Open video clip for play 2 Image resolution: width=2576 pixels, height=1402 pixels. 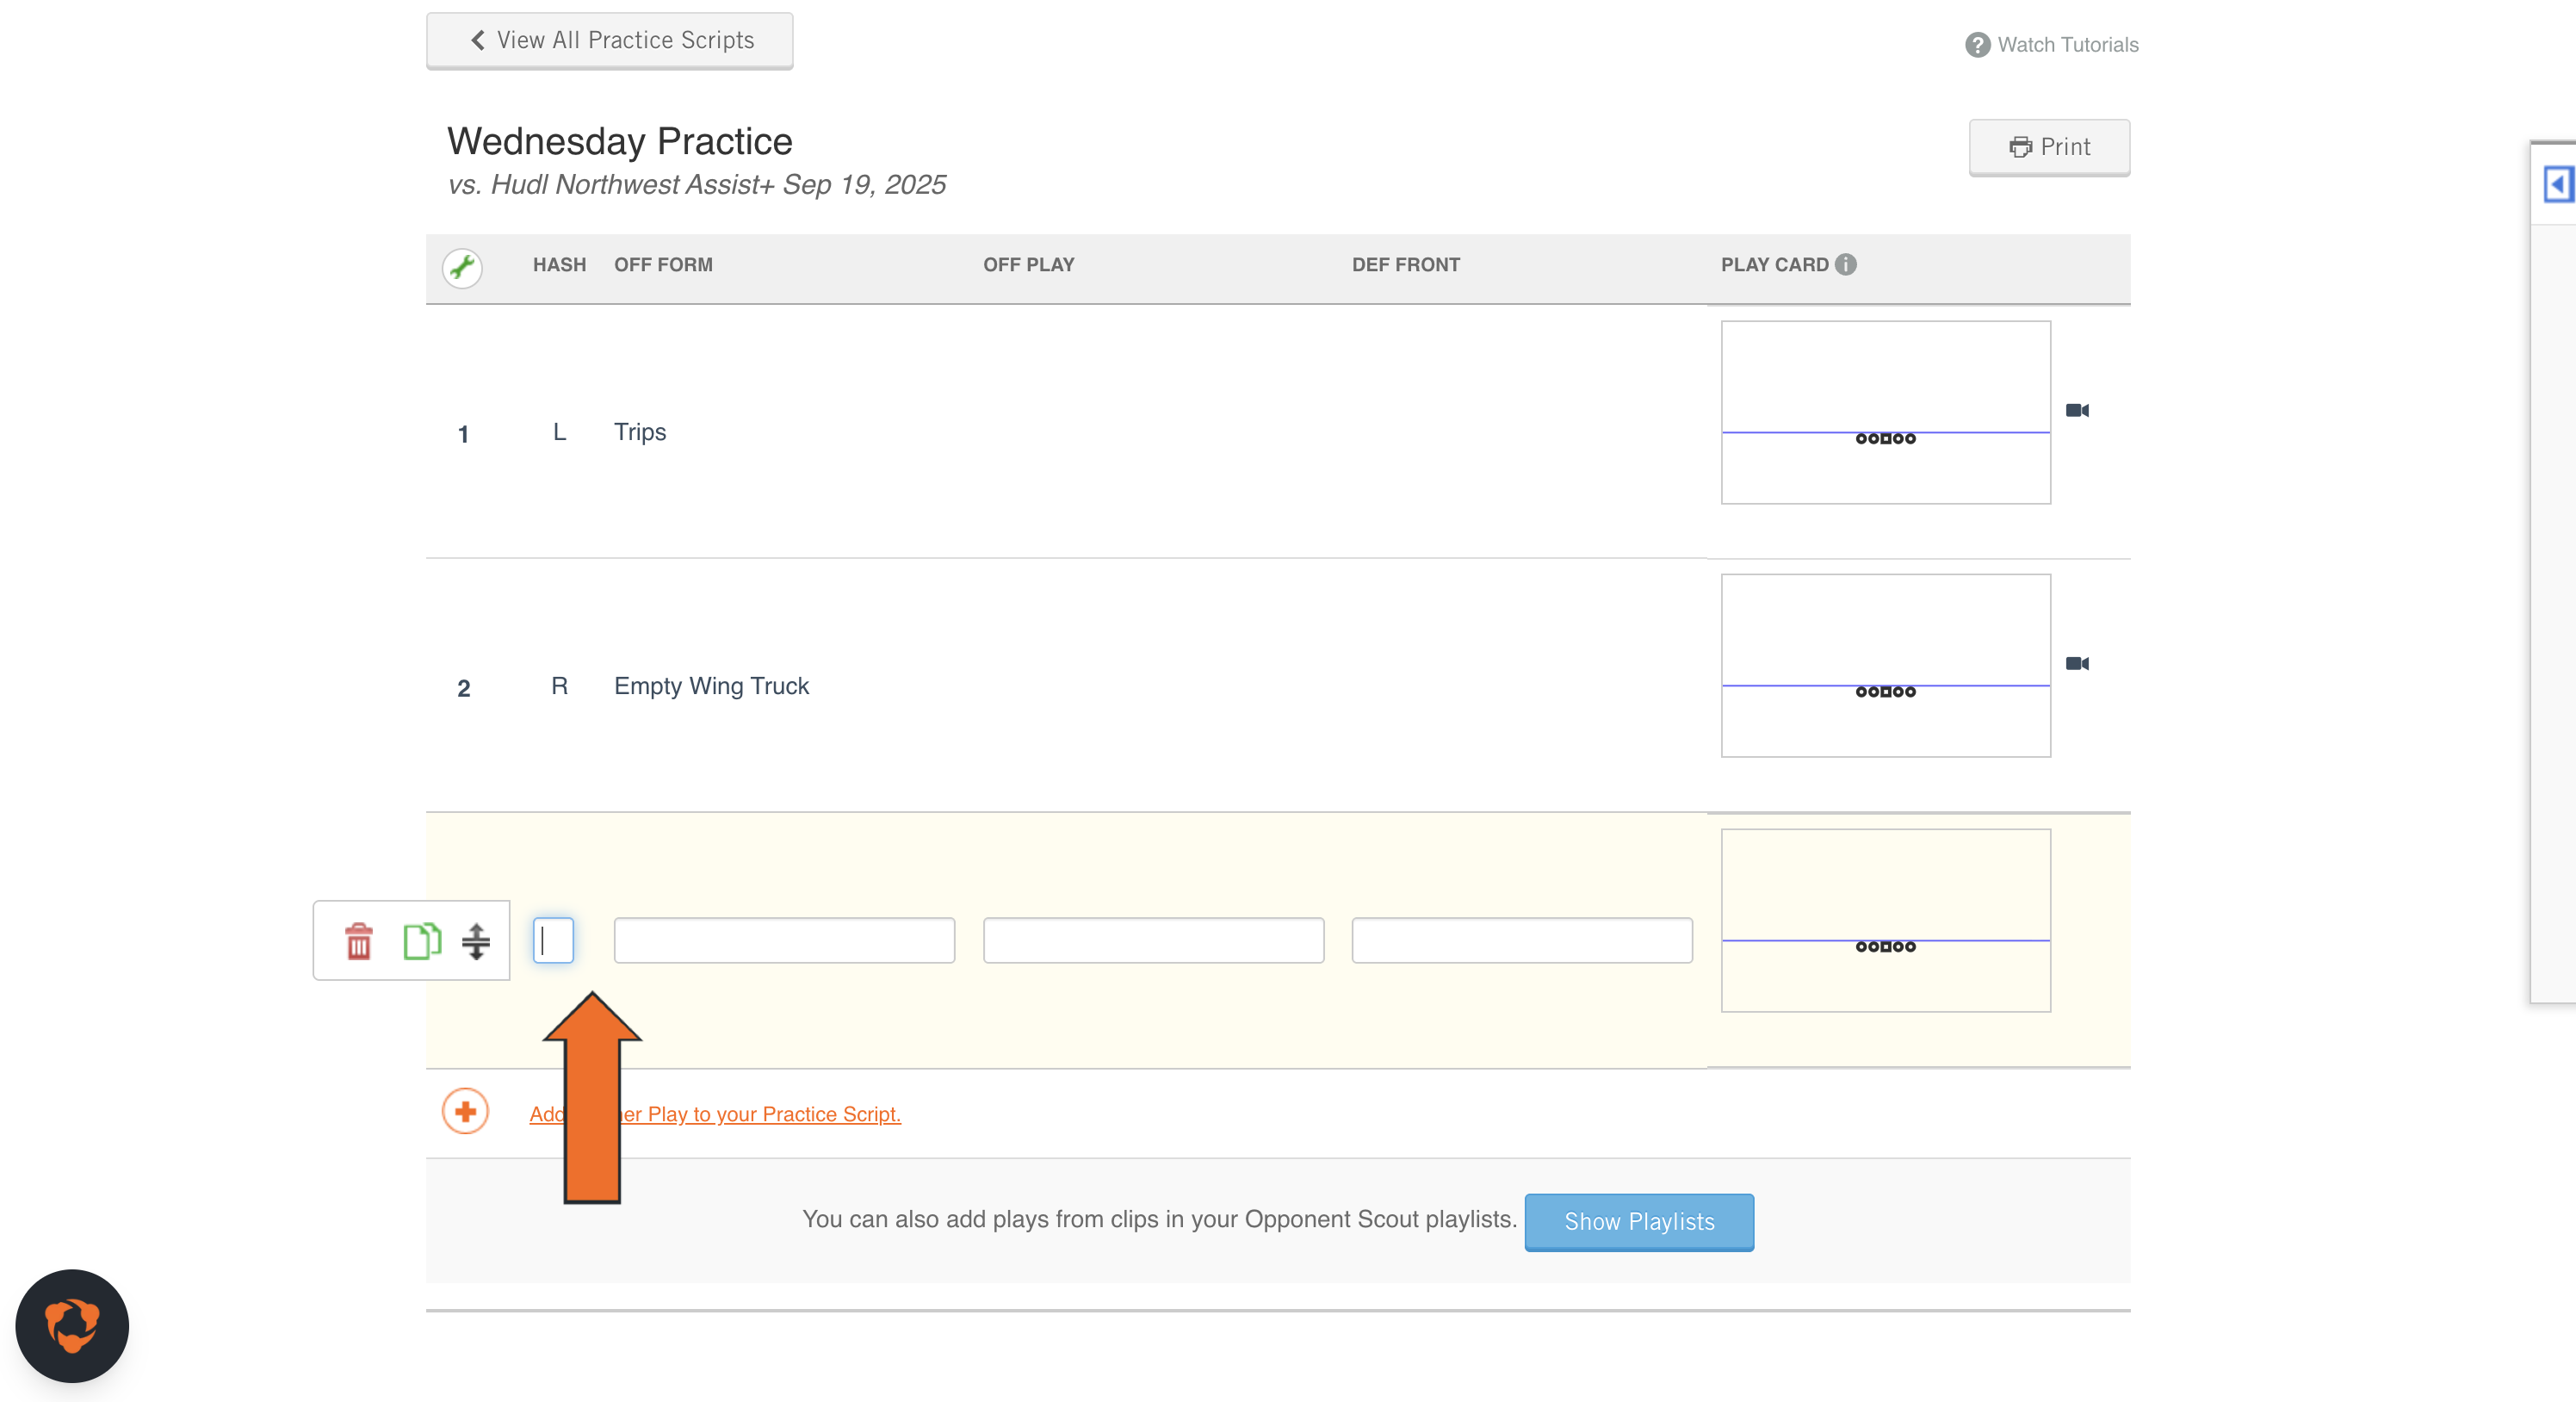tap(2077, 663)
